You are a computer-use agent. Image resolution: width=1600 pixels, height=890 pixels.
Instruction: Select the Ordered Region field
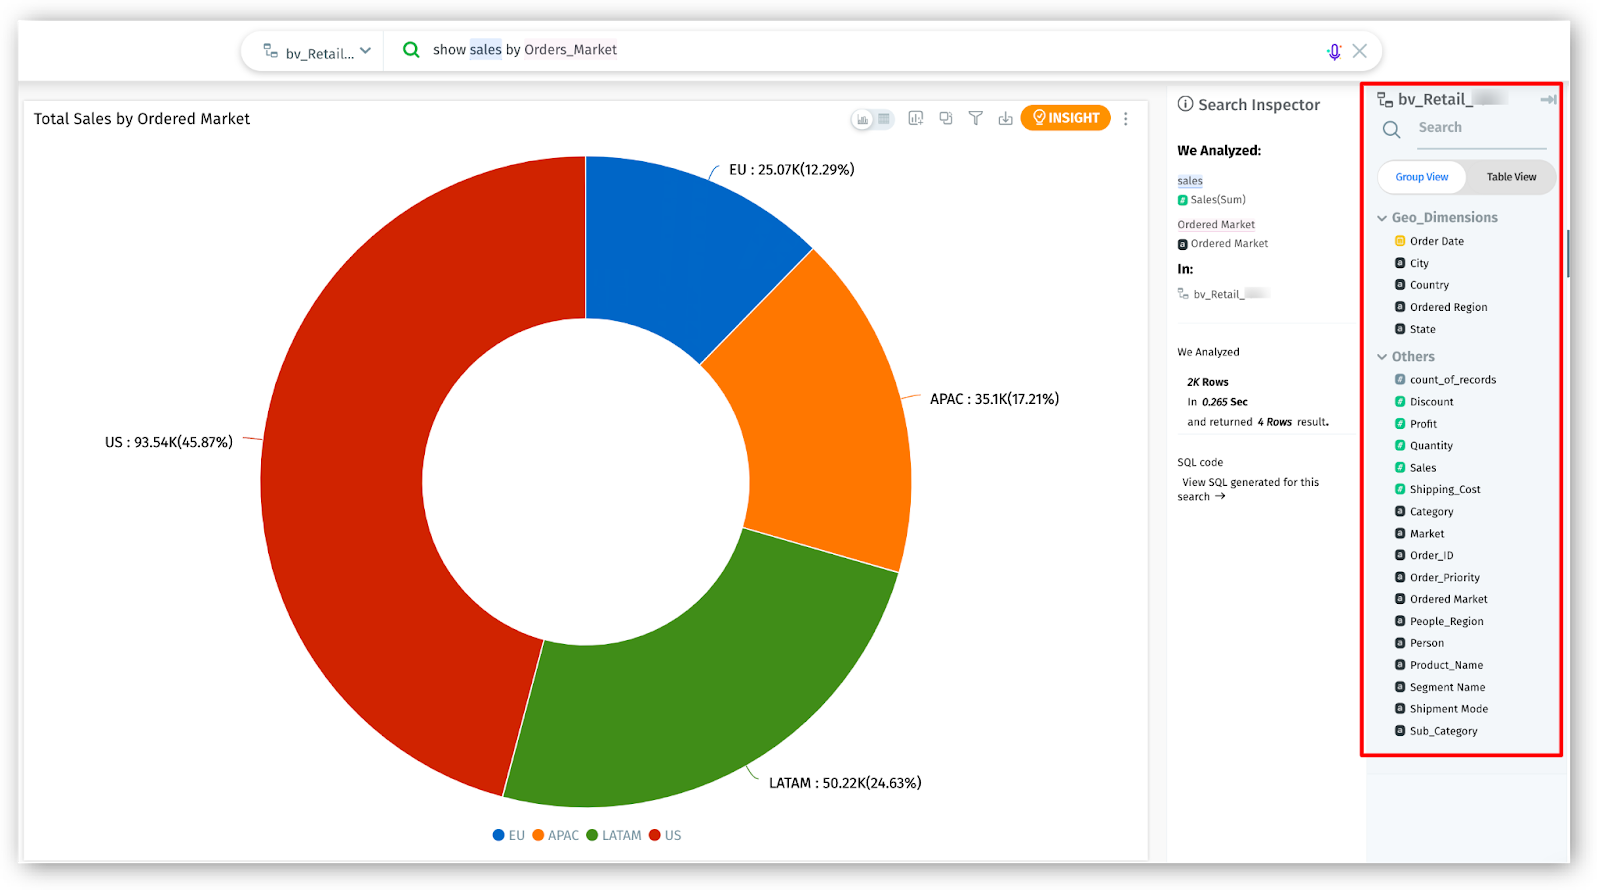(x=1448, y=307)
